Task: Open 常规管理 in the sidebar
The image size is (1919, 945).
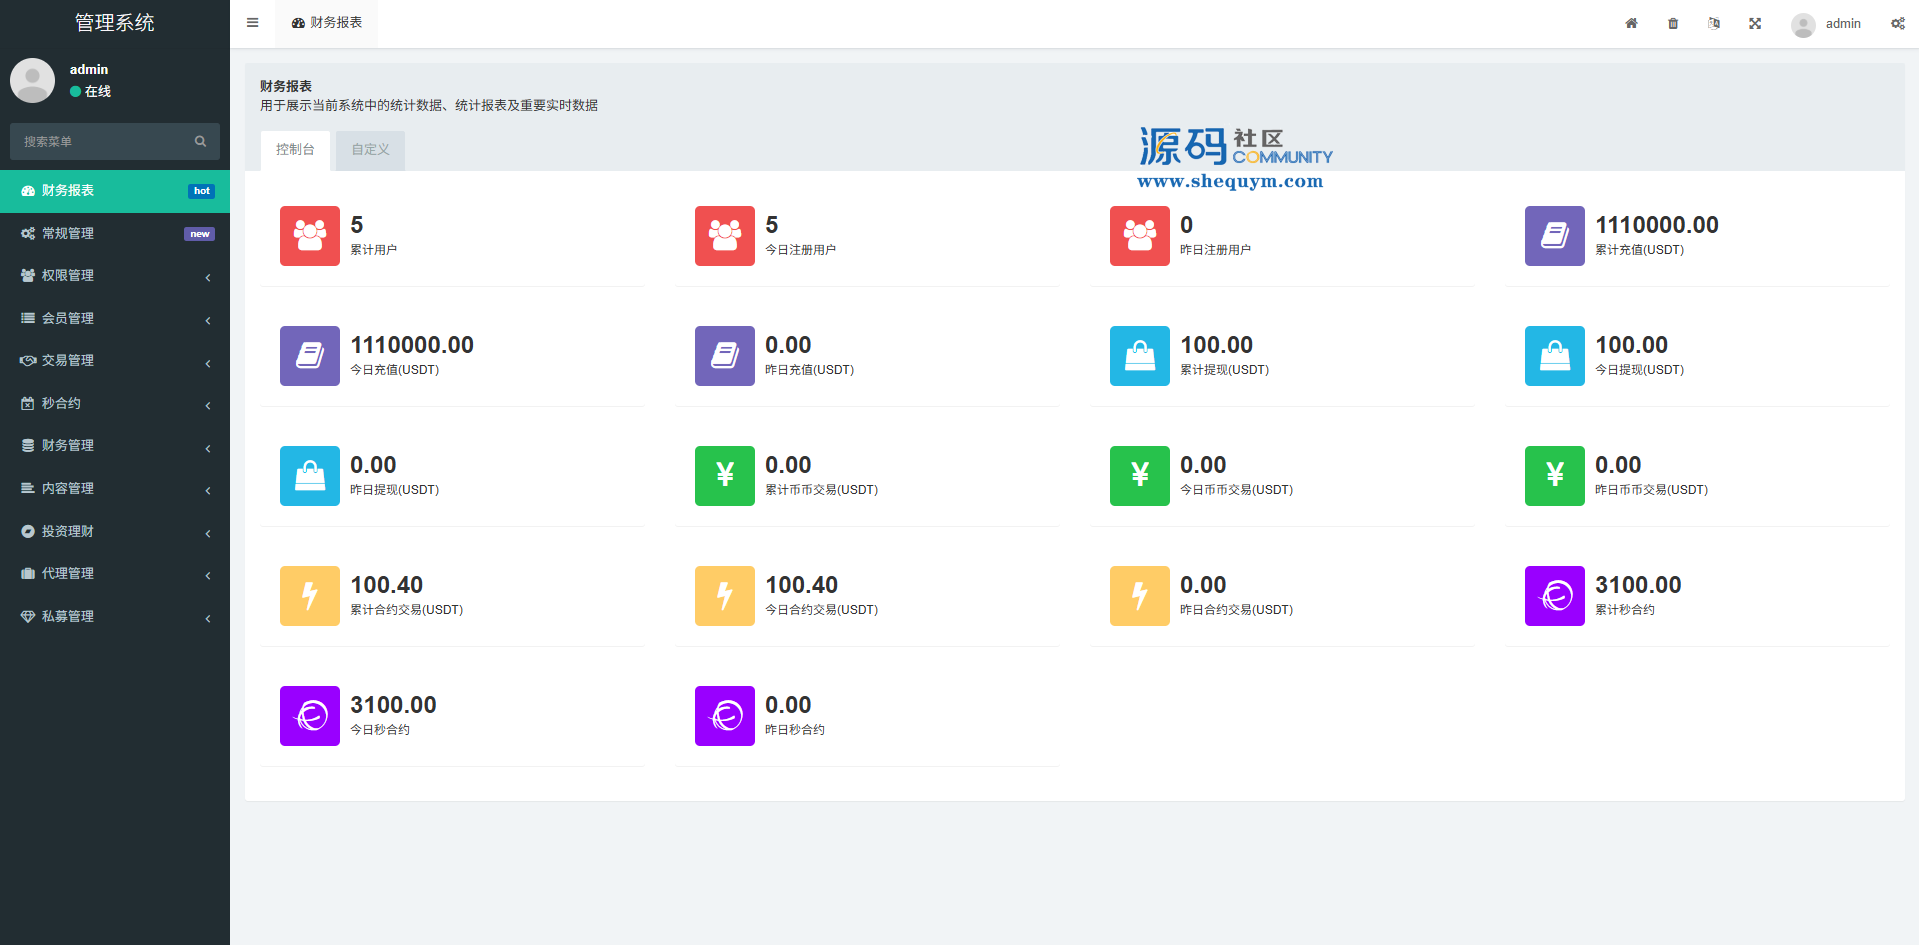Action: point(115,233)
